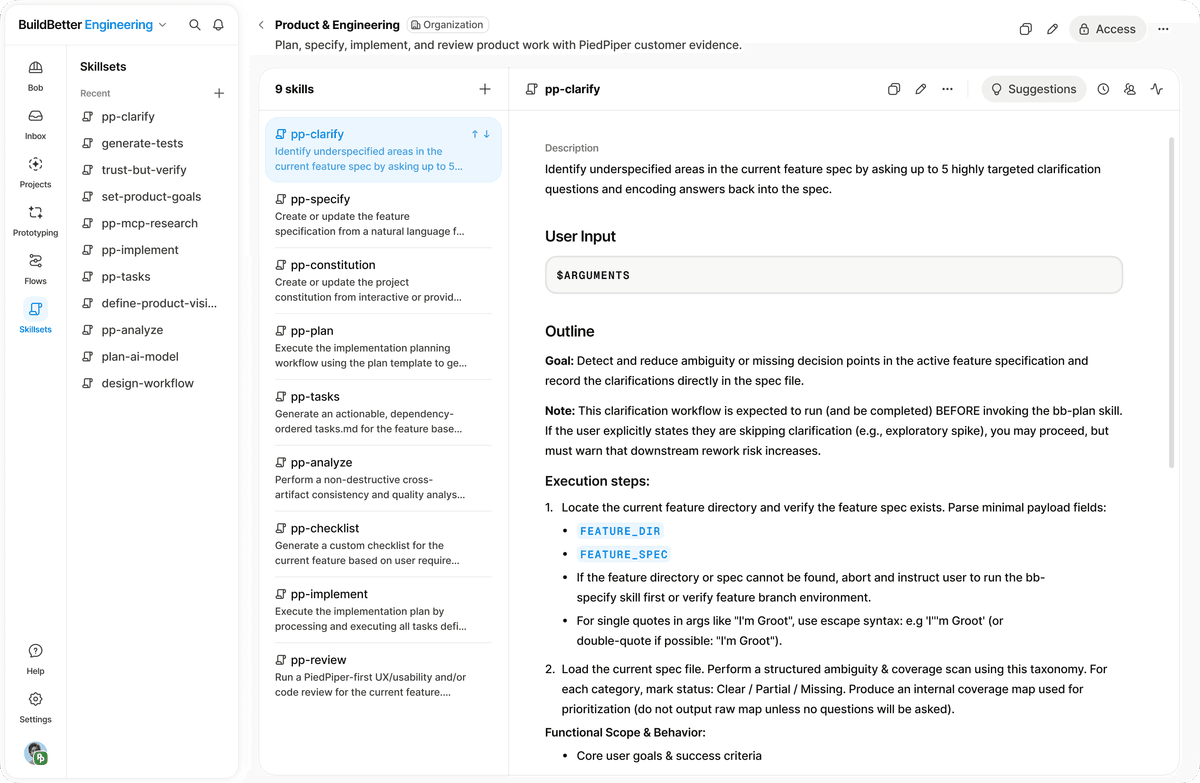1200x783 pixels.
Task: Click the FEATURE_SPEC code tag
Action: [x=624, y=554]
